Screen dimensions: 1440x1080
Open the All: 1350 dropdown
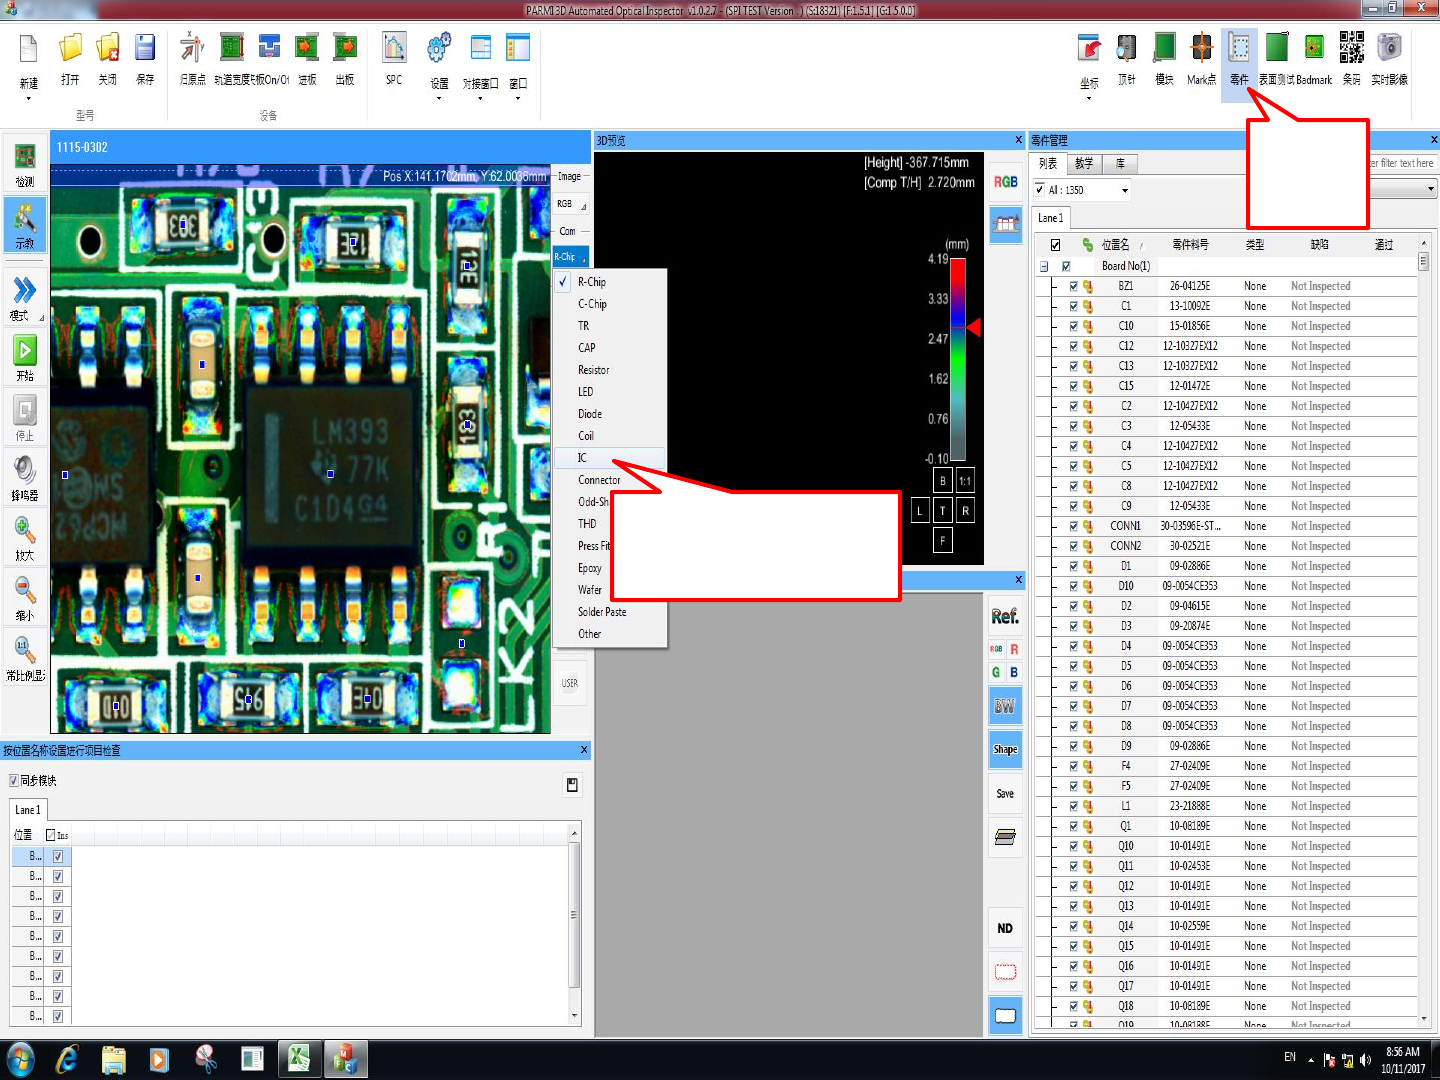point(1125,190)
